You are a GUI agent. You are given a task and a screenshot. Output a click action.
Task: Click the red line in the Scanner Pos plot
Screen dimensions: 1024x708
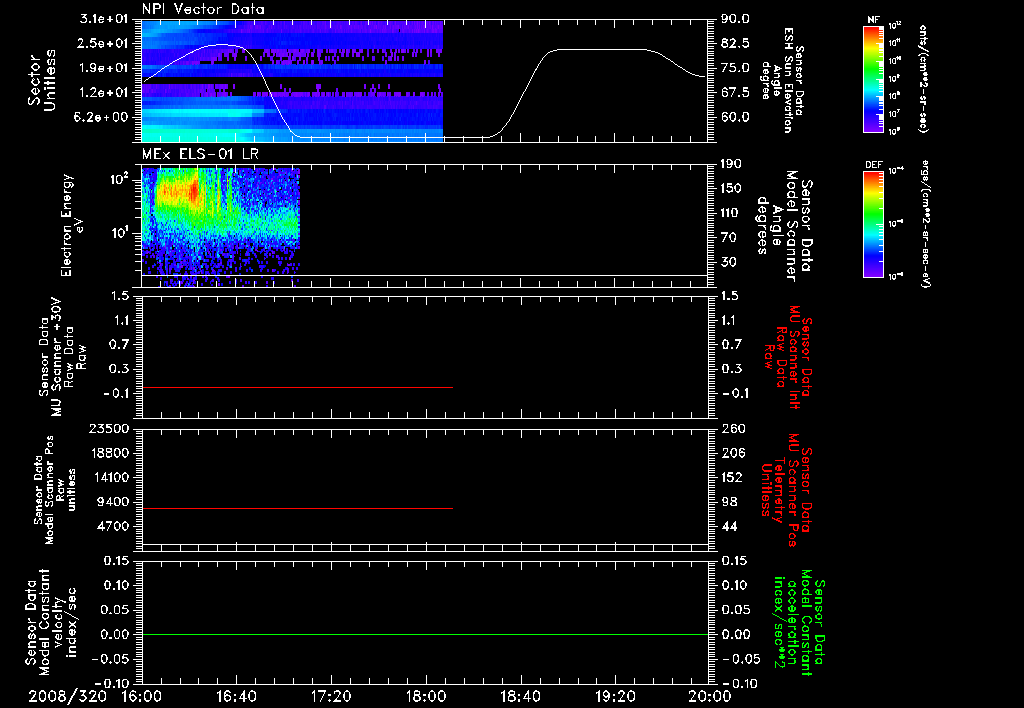point(297,508)
